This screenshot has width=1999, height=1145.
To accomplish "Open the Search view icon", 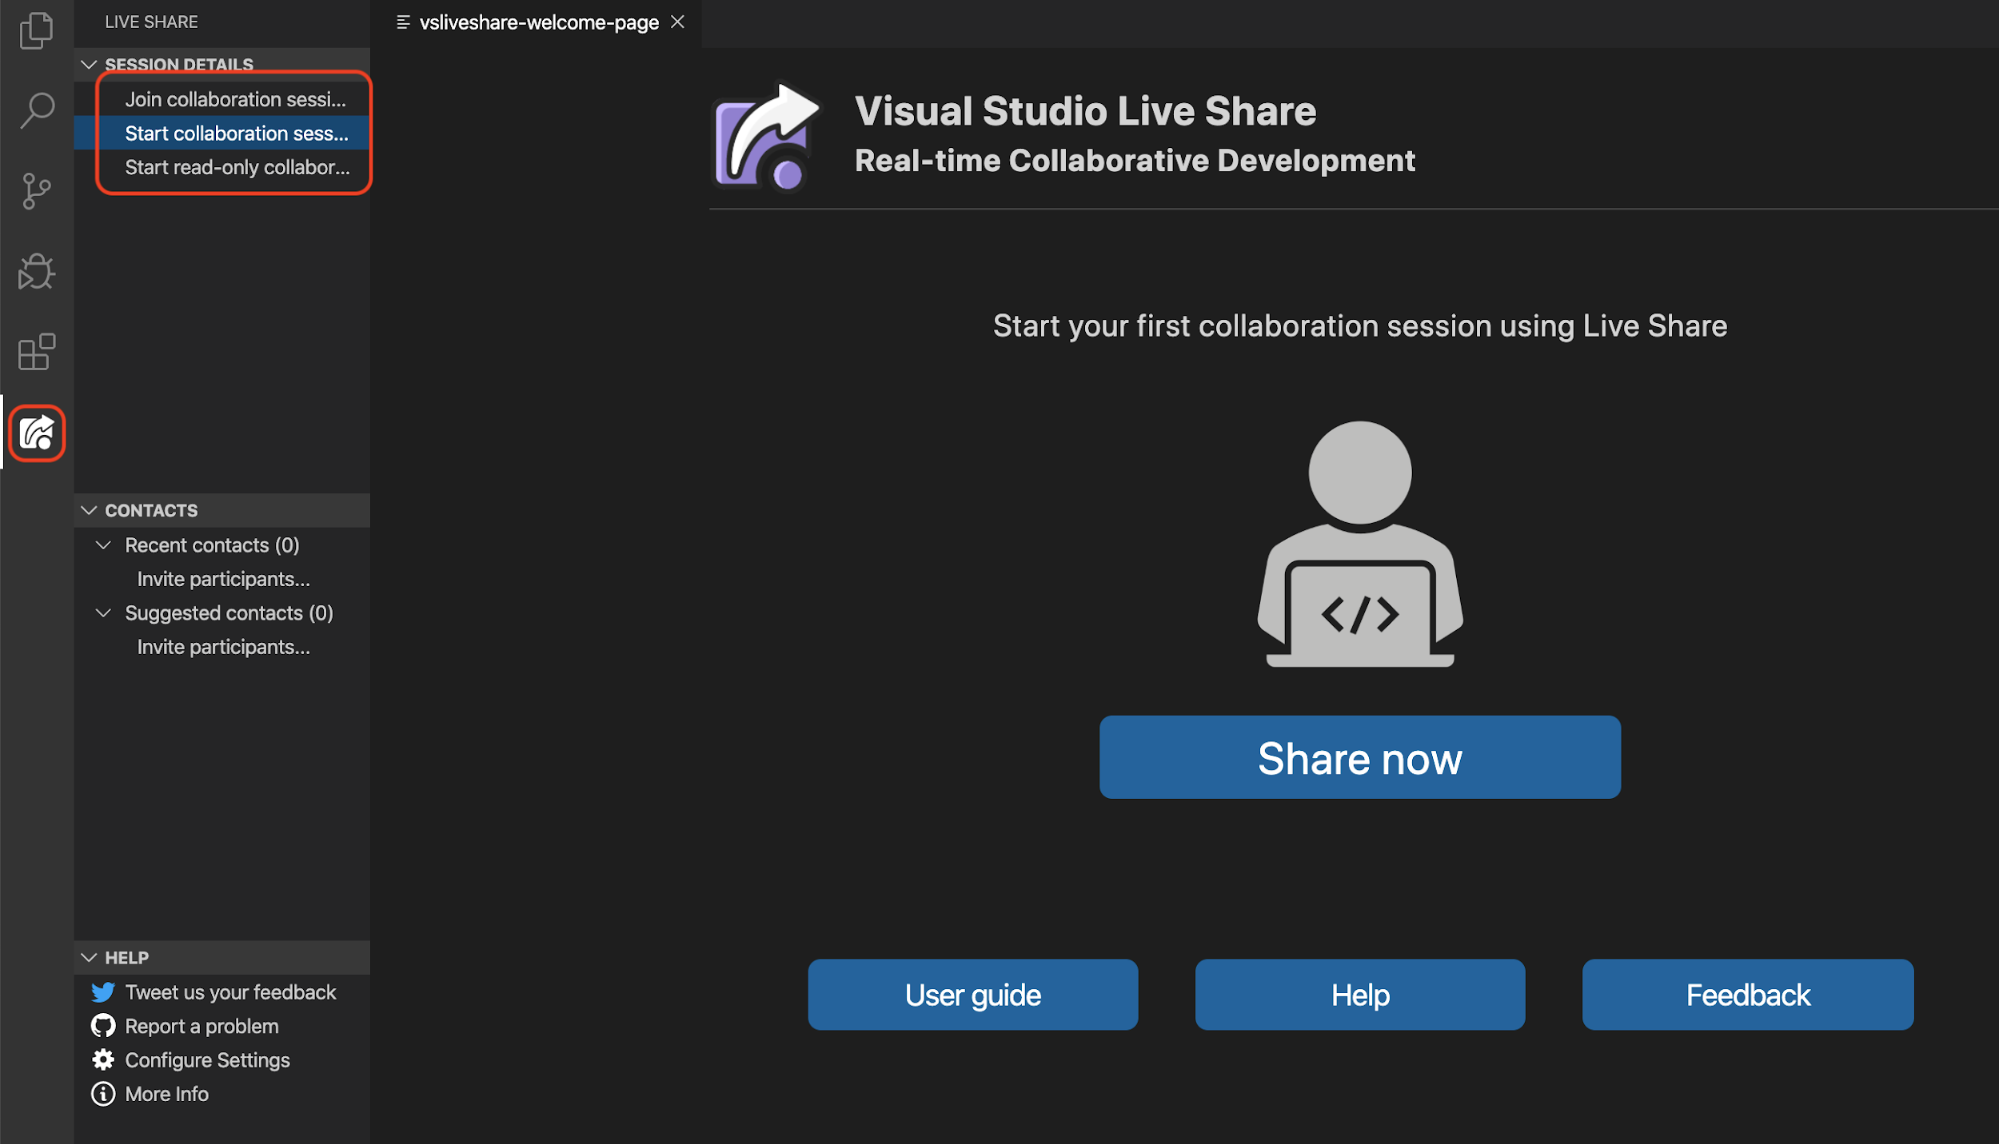I will tap(36, 110).
